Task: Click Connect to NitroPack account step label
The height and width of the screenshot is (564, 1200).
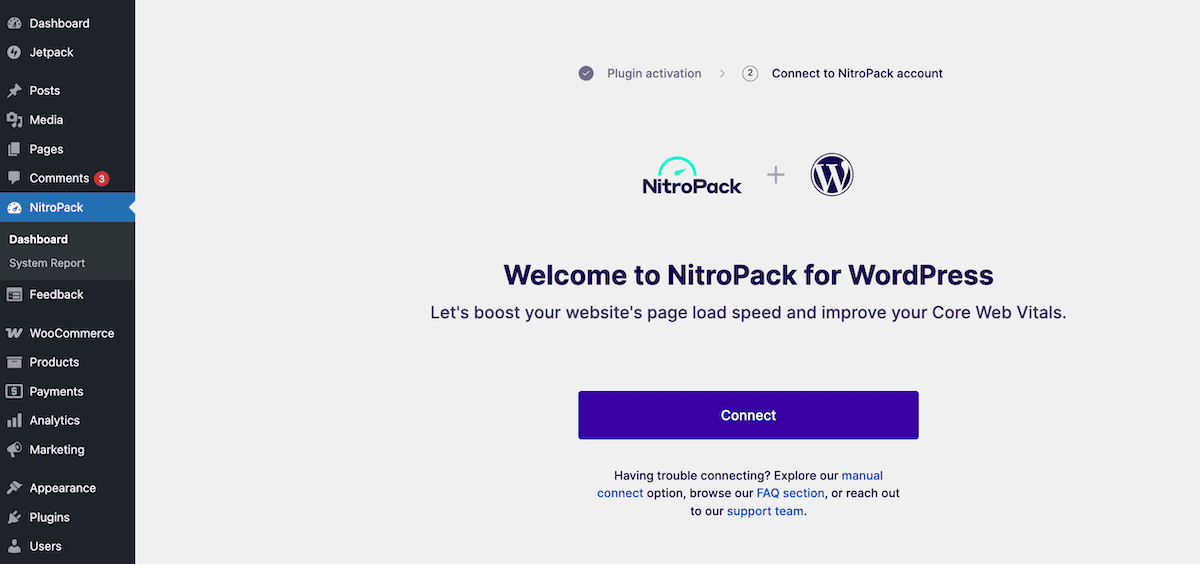Action: 857,73
